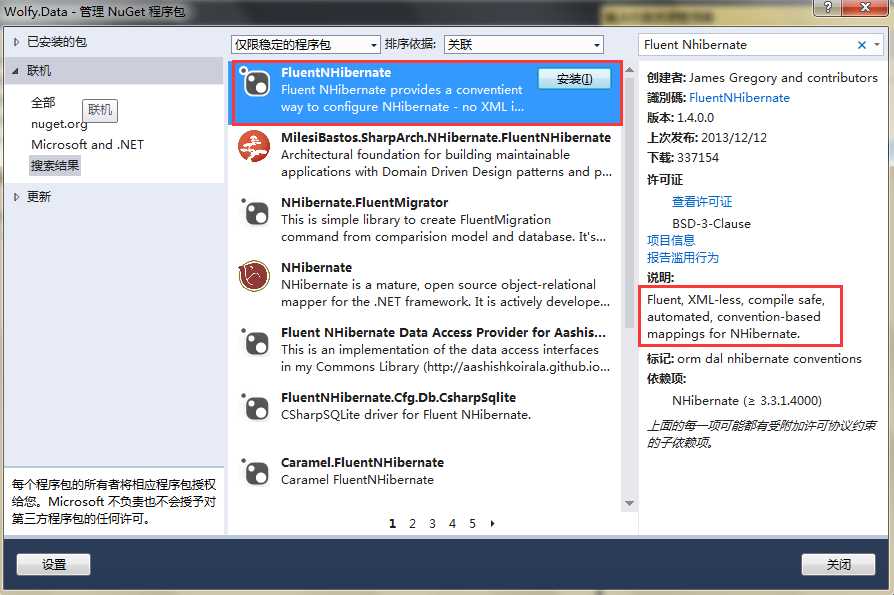Image resolution: width=894 pixels, height=595 pixels.
Task: Select the FluentNHibernate.Cfg.Db.CsharpSqlite package title
Action: tap(399, 397)
